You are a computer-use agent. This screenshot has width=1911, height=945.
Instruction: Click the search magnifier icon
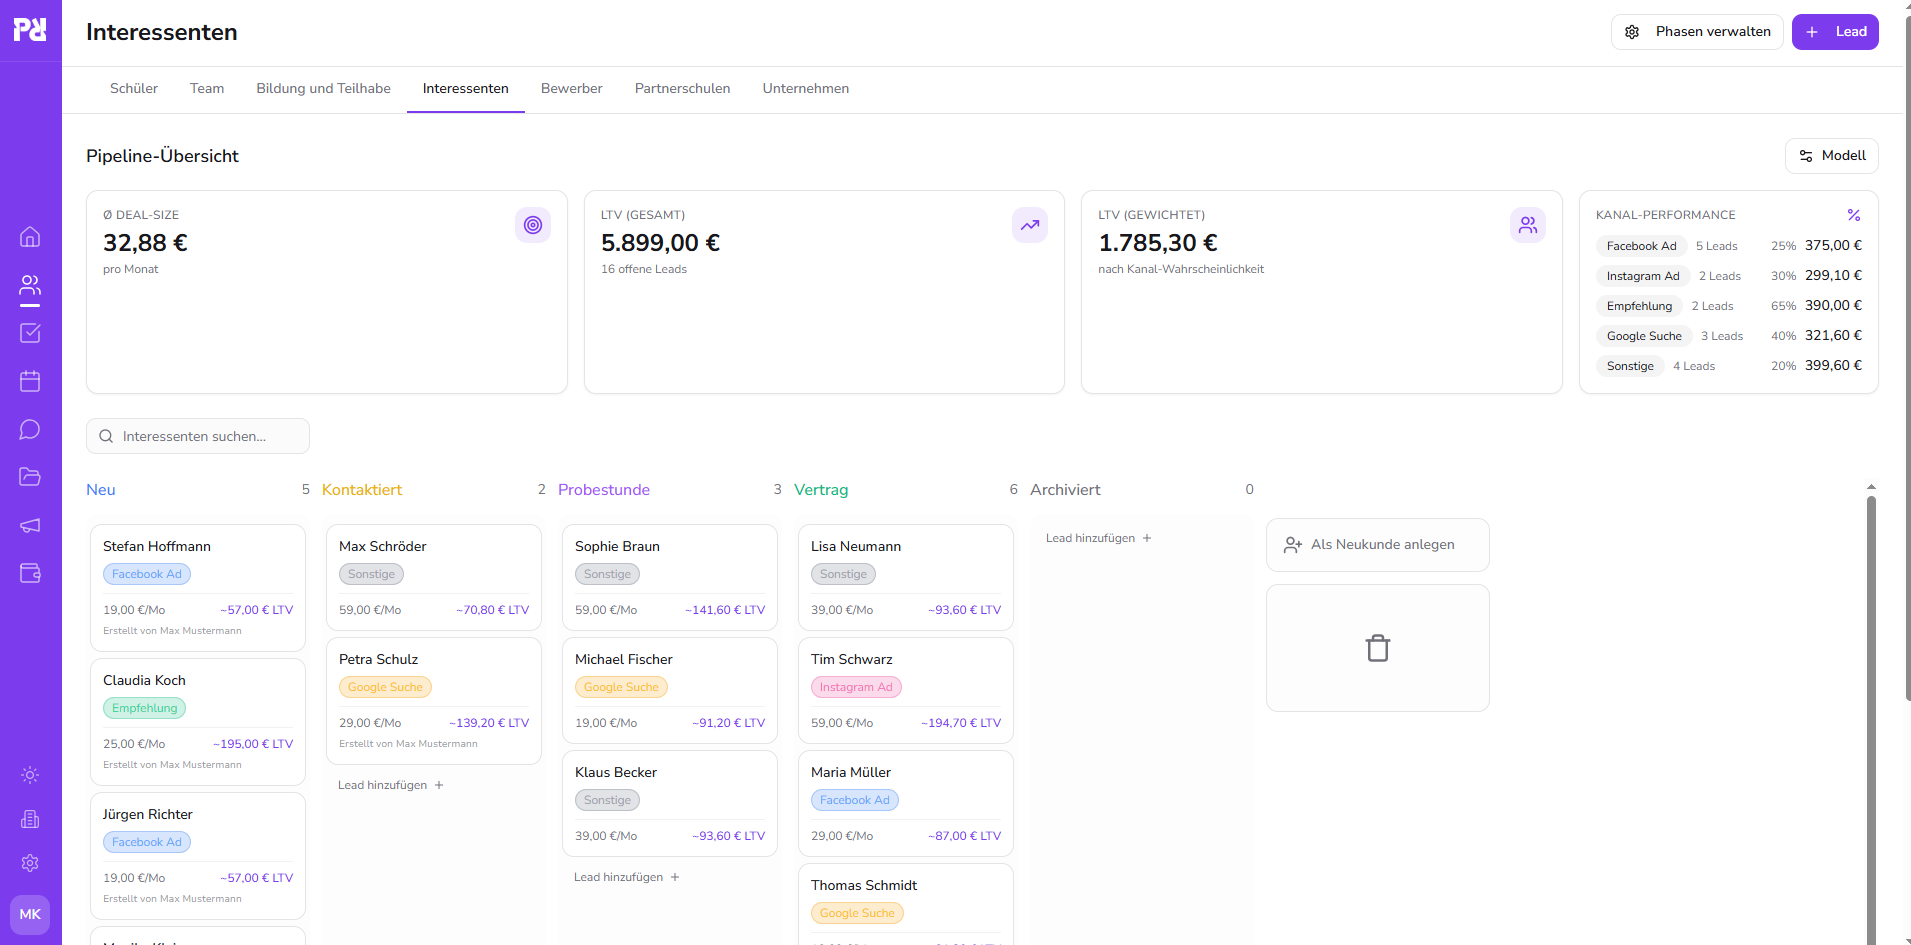coord(106,436)
